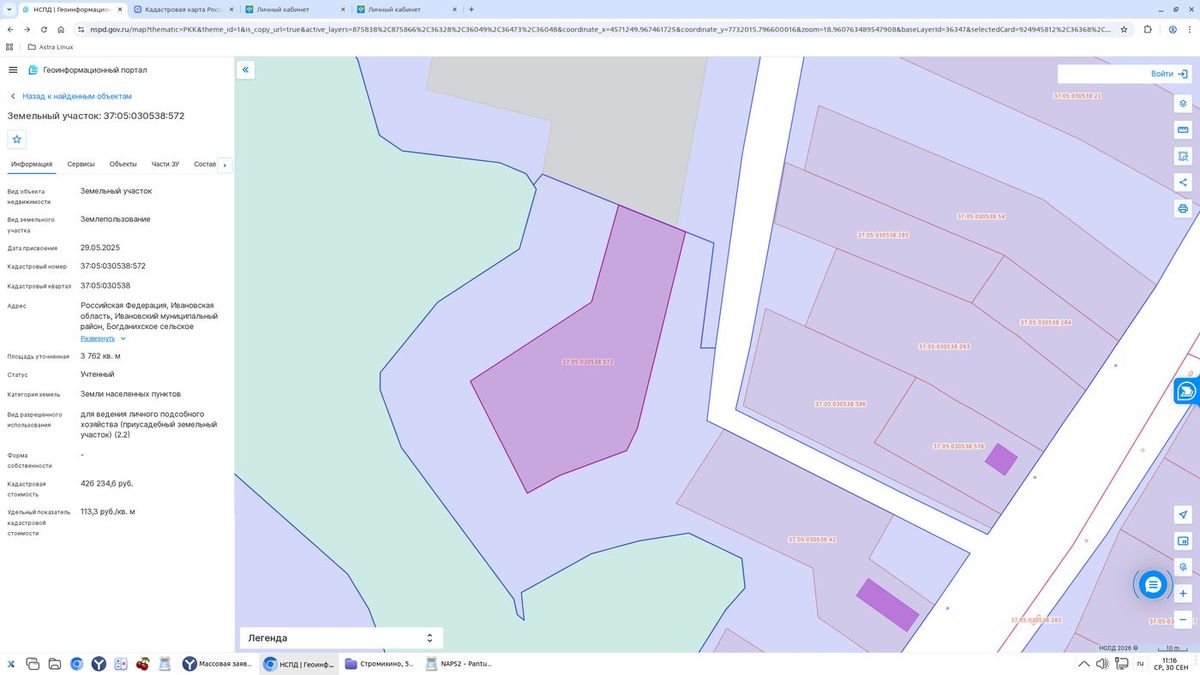The width and height of the screenshot is (1200, 675).
Task: Add parcel to favorites with star icon
Action: tap(17, 139)
